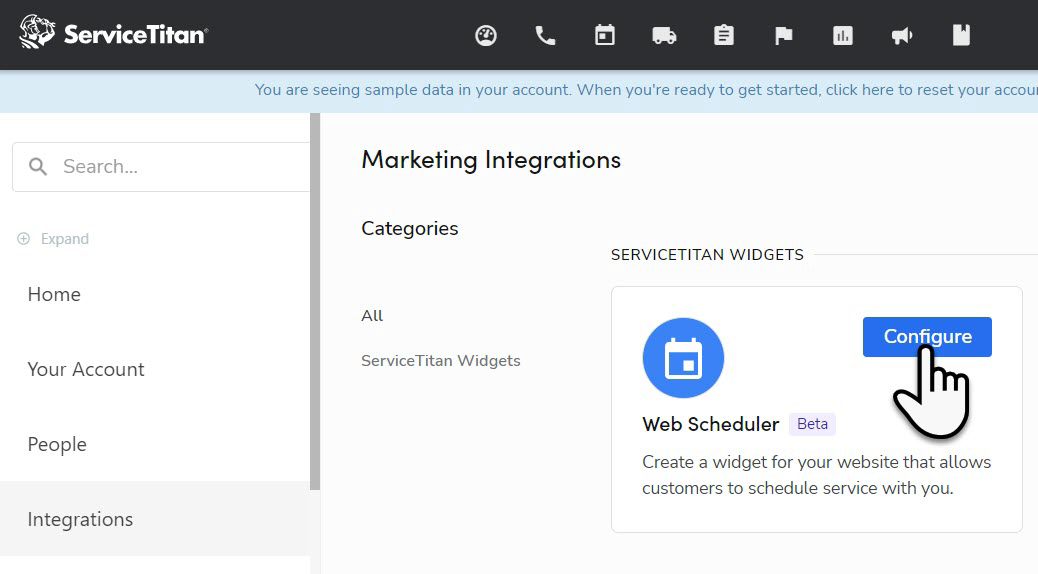The image size is (1038, 574).
Task: Click the Marketing megaphone icon
Action: click(902, 36)
